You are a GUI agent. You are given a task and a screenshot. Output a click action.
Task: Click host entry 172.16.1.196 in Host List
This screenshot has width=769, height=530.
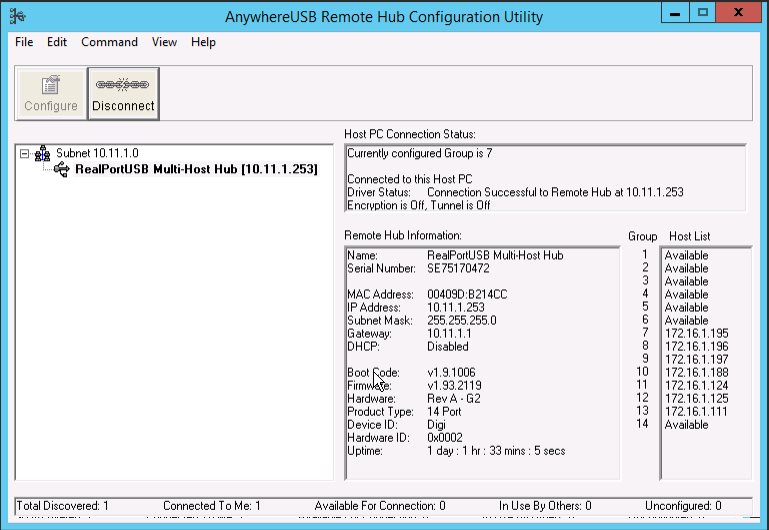[x=696, y=347]
